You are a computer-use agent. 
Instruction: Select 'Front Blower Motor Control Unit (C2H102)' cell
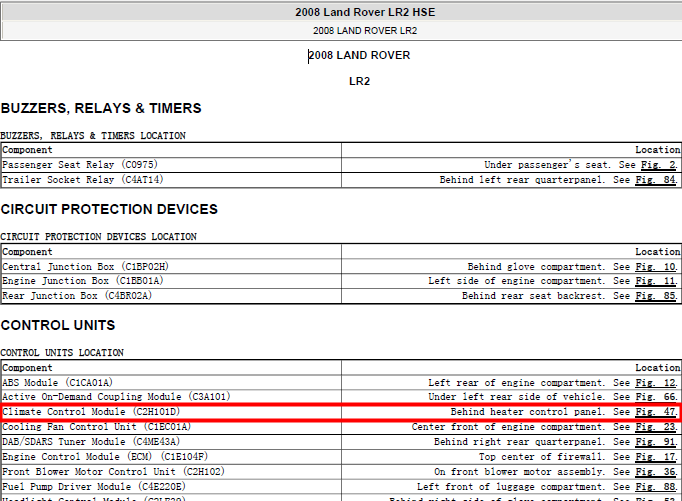[x=171, y=472]
